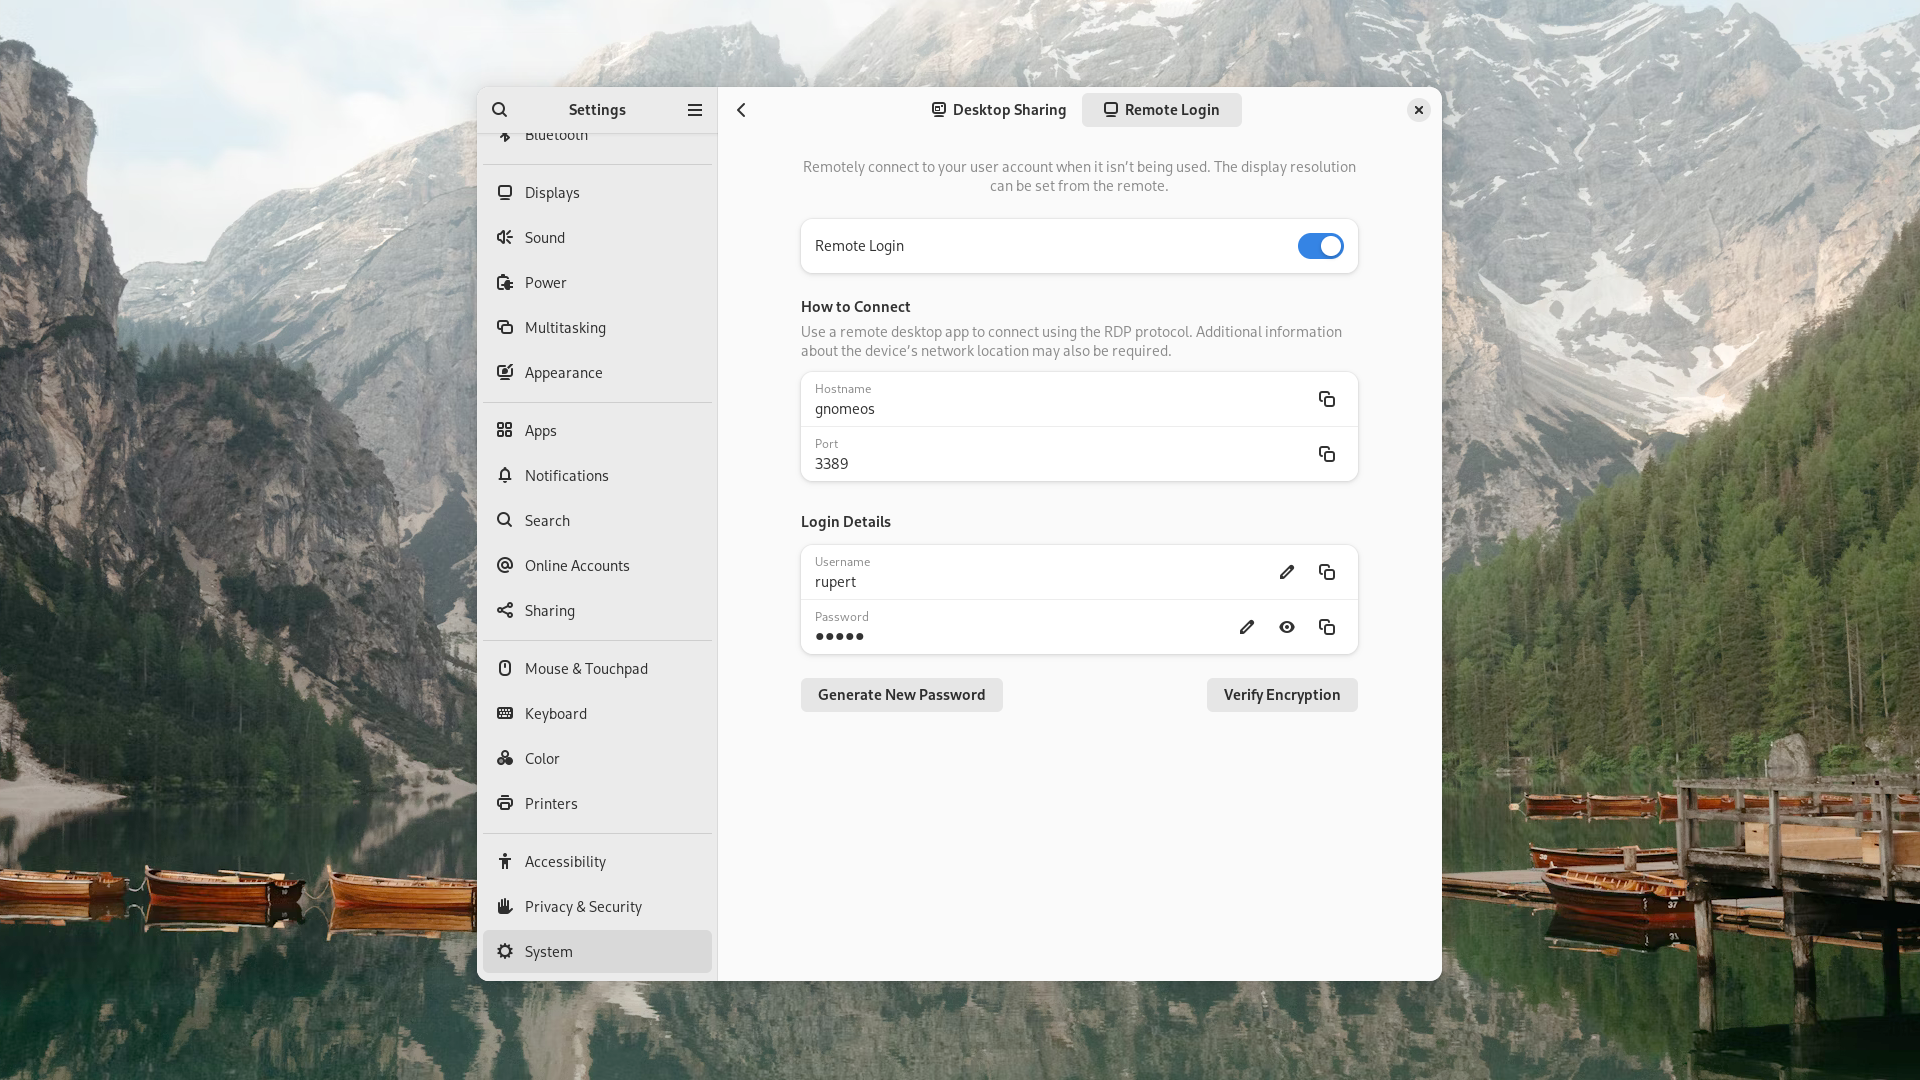Copy the Port value
This screenshot has height=1080, width=1920.
coord(1327,454)
